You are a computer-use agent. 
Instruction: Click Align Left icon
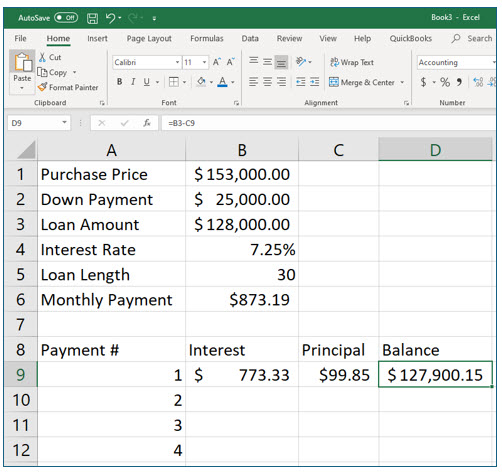coord(254,82)
